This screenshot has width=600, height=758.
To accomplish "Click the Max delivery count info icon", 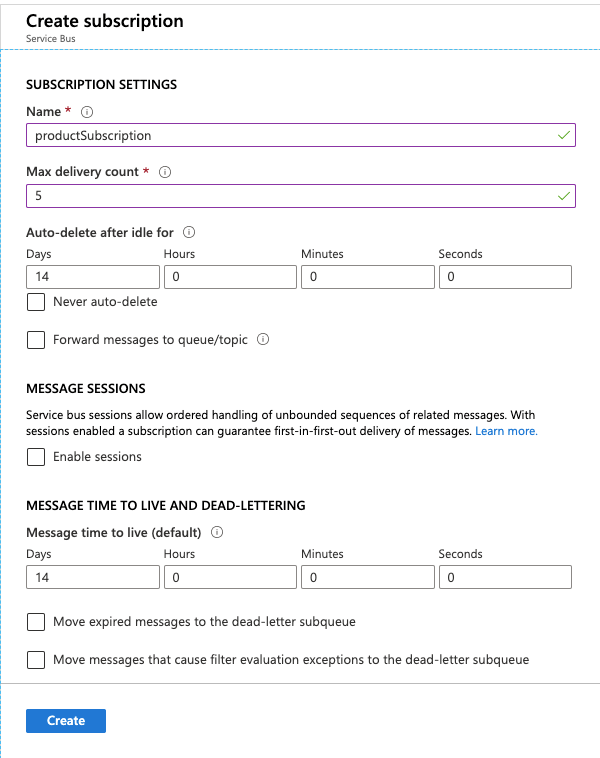I will tap(165, 172).
